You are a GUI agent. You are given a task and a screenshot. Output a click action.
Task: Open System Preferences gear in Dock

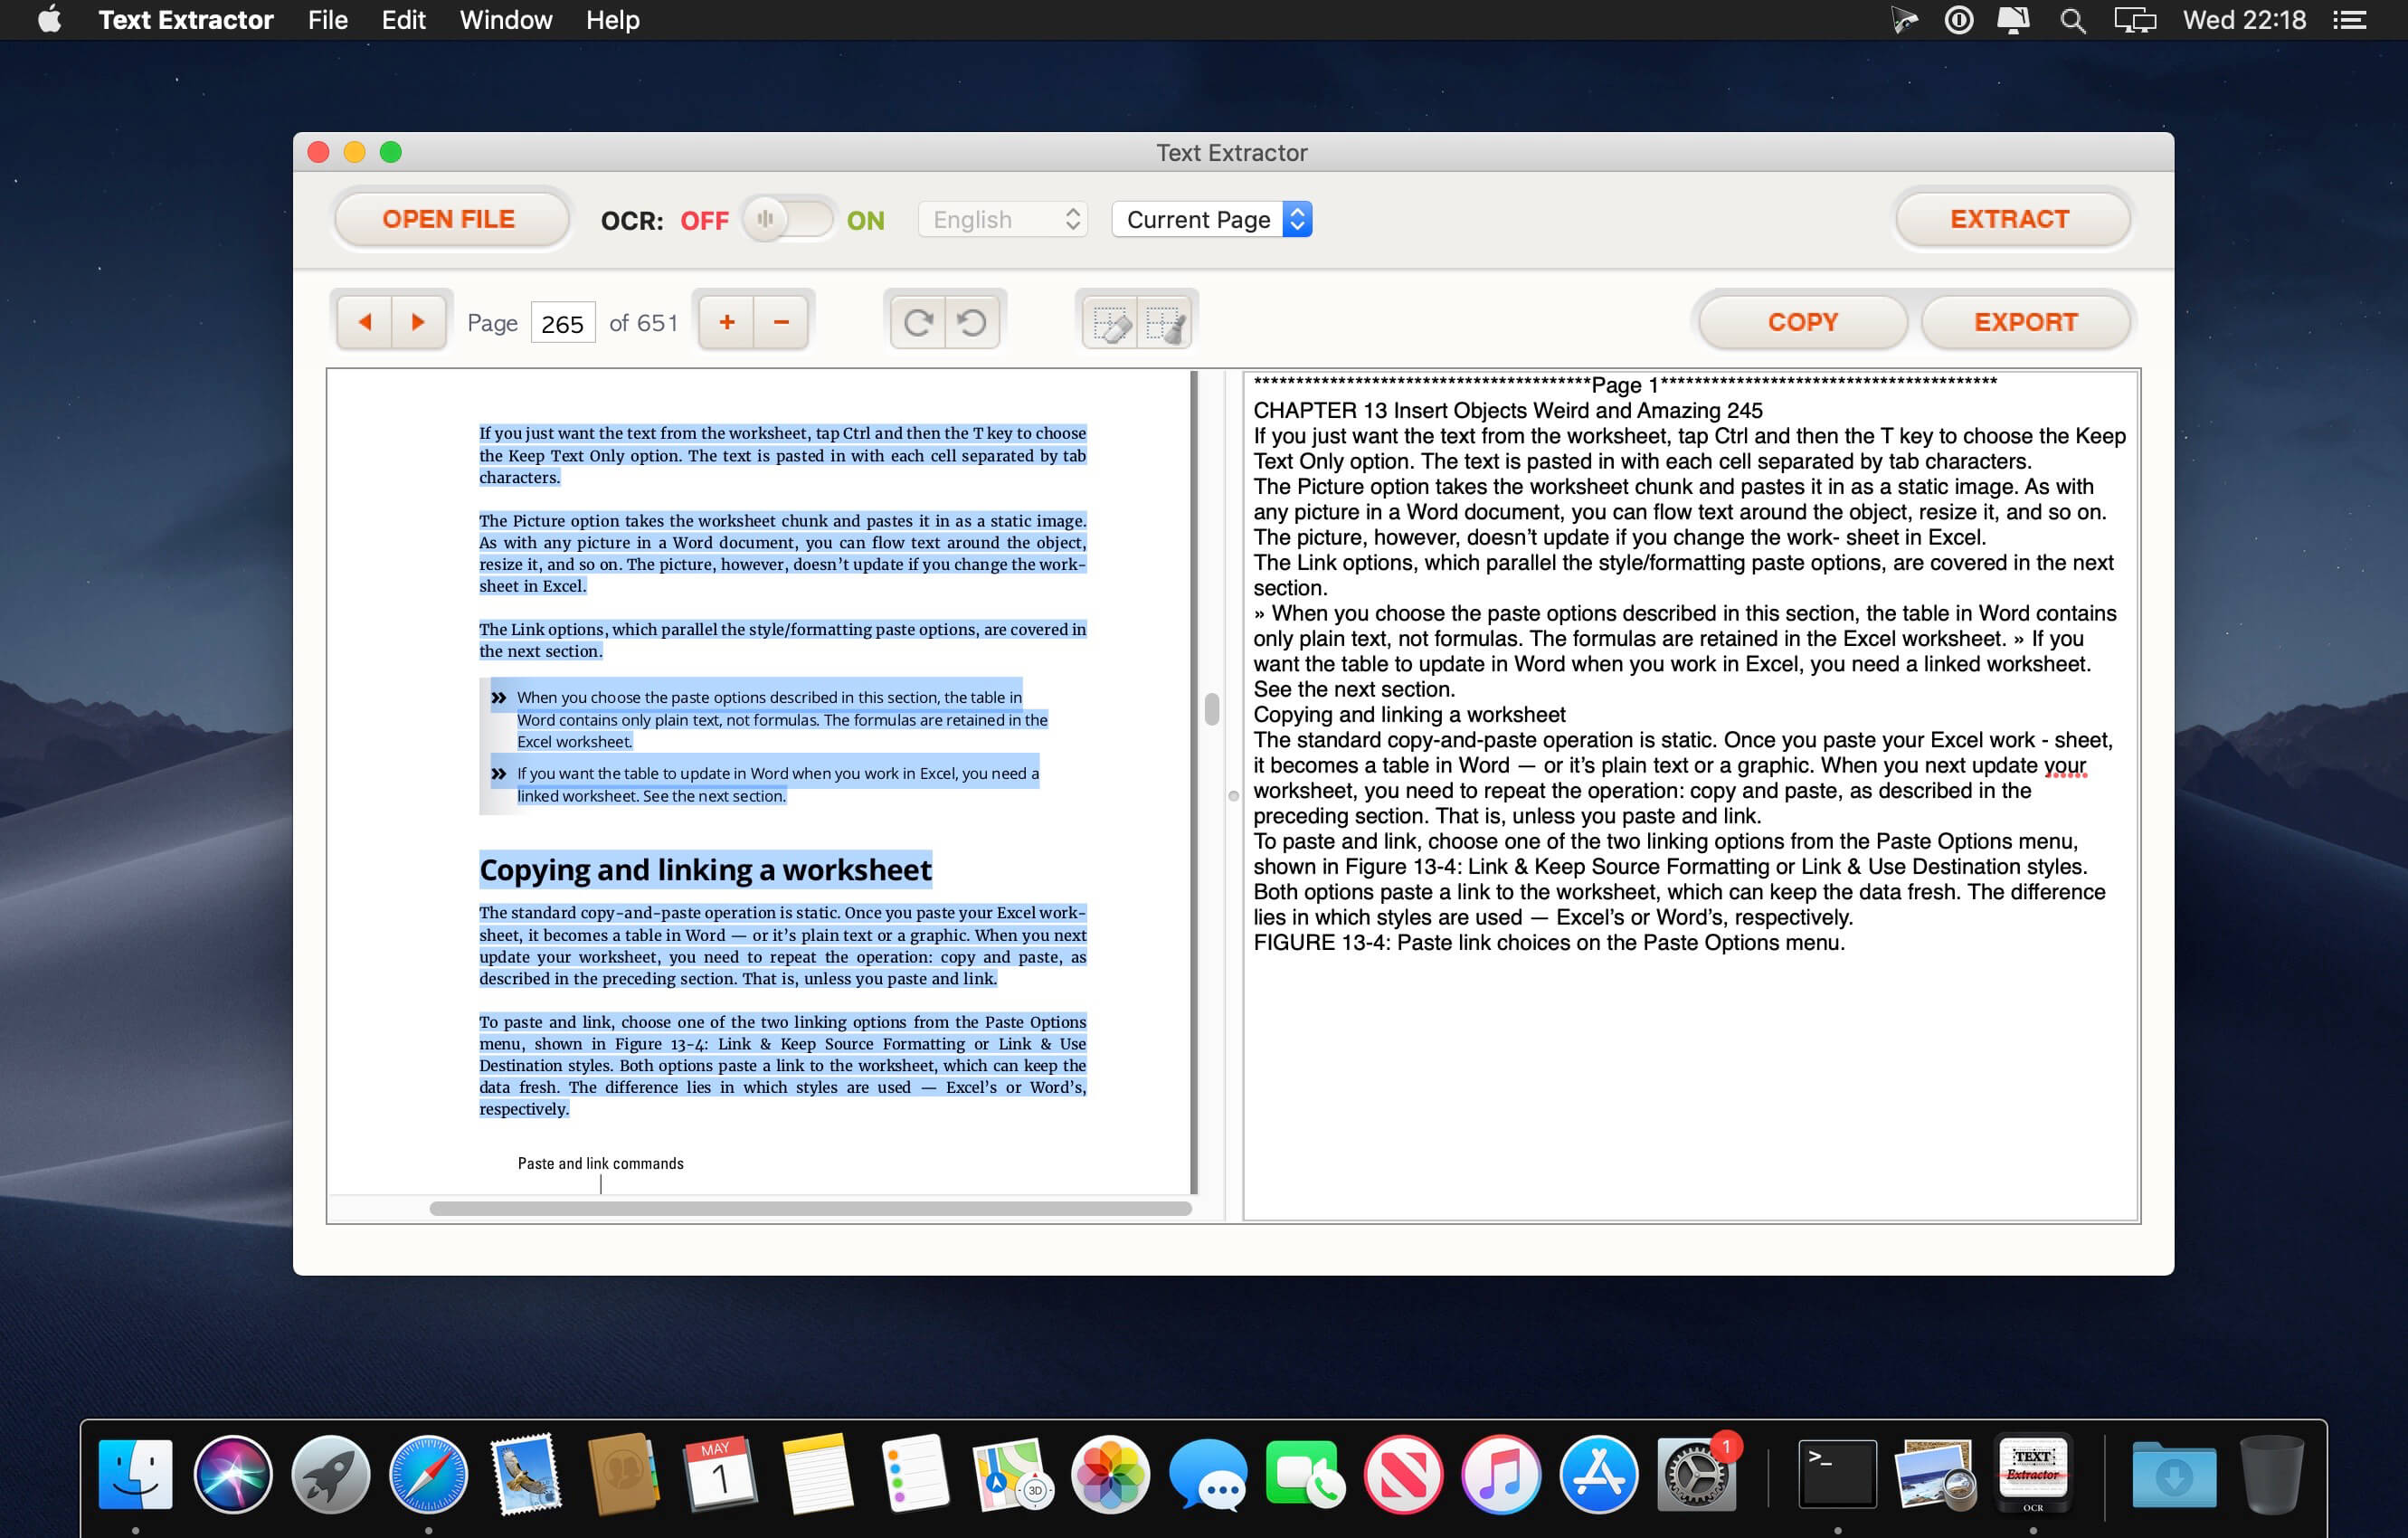coord(1696,1473)
